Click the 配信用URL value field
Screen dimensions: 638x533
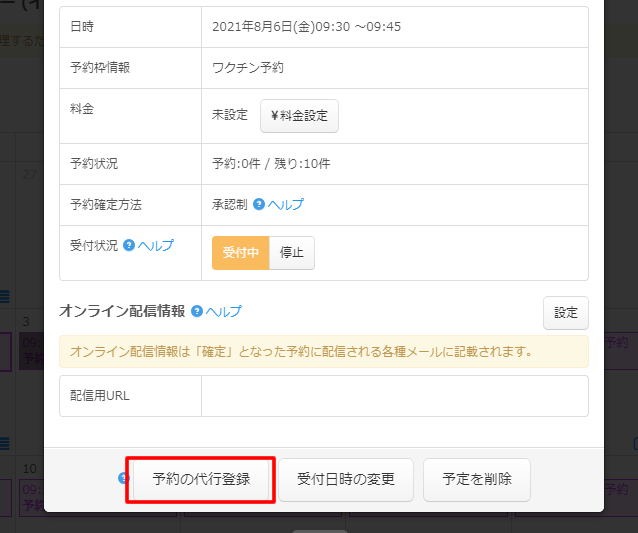[394, 396]
